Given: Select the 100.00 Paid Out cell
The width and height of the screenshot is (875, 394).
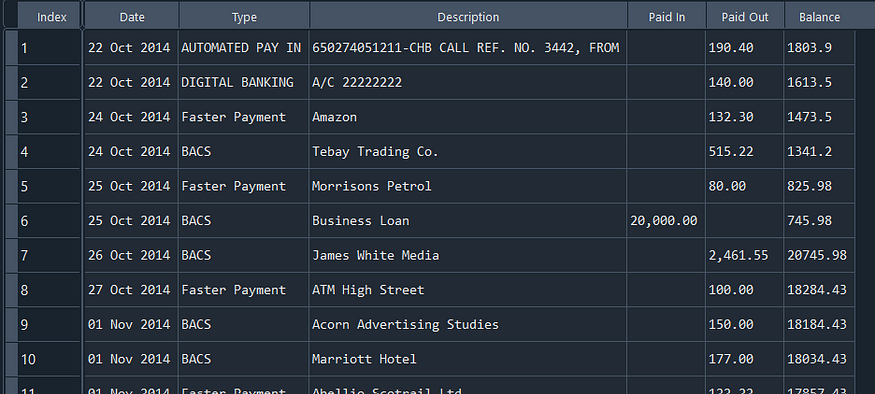Looking at the screenshot, I should 744,290.
